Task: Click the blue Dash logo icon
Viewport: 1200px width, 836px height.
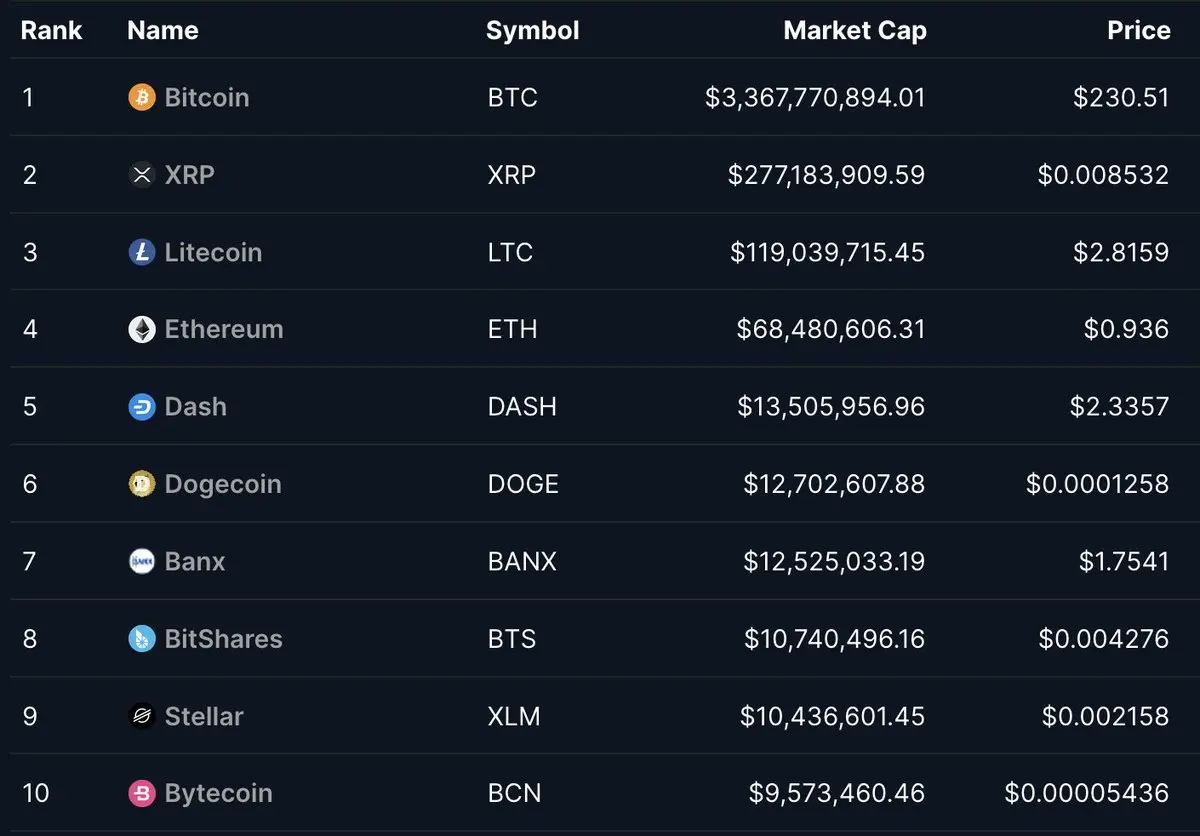Action: coord(142,407)
